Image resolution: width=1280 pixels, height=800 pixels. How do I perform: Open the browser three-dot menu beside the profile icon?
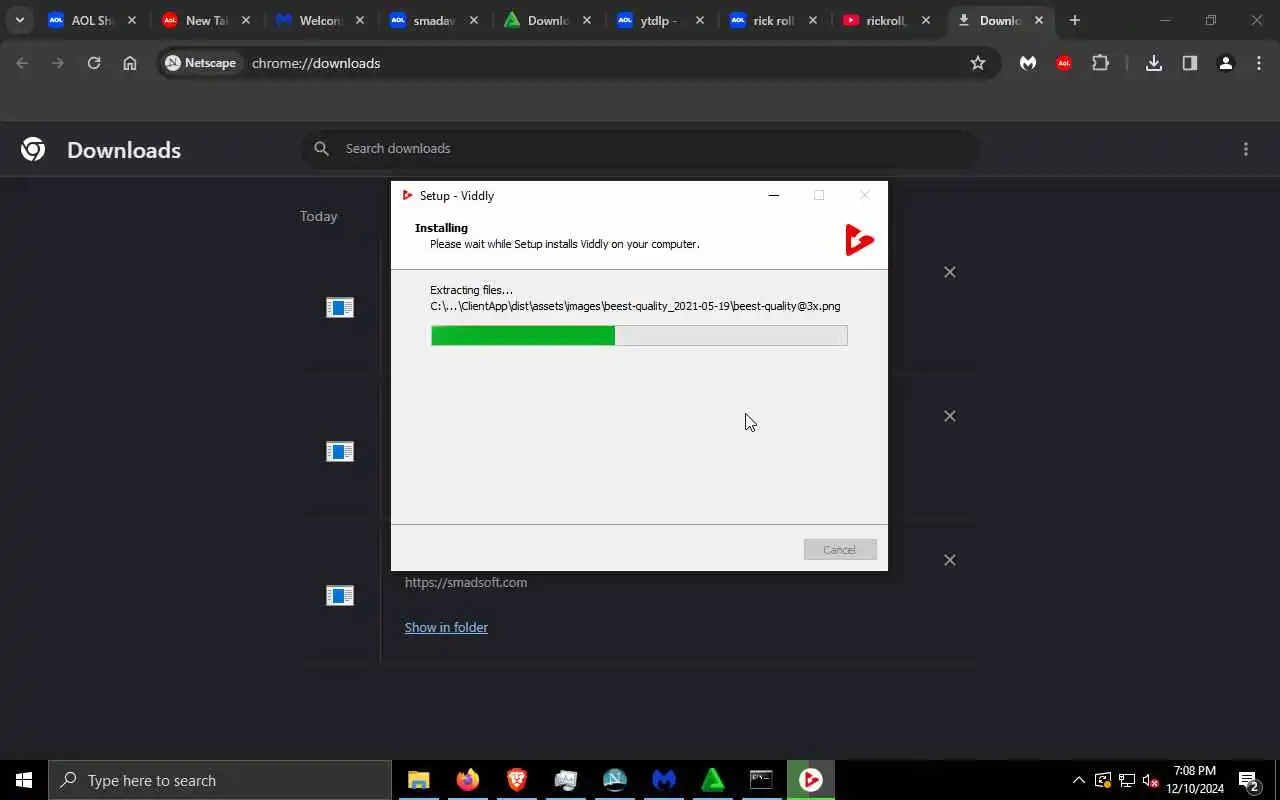tap(1259, 63)
